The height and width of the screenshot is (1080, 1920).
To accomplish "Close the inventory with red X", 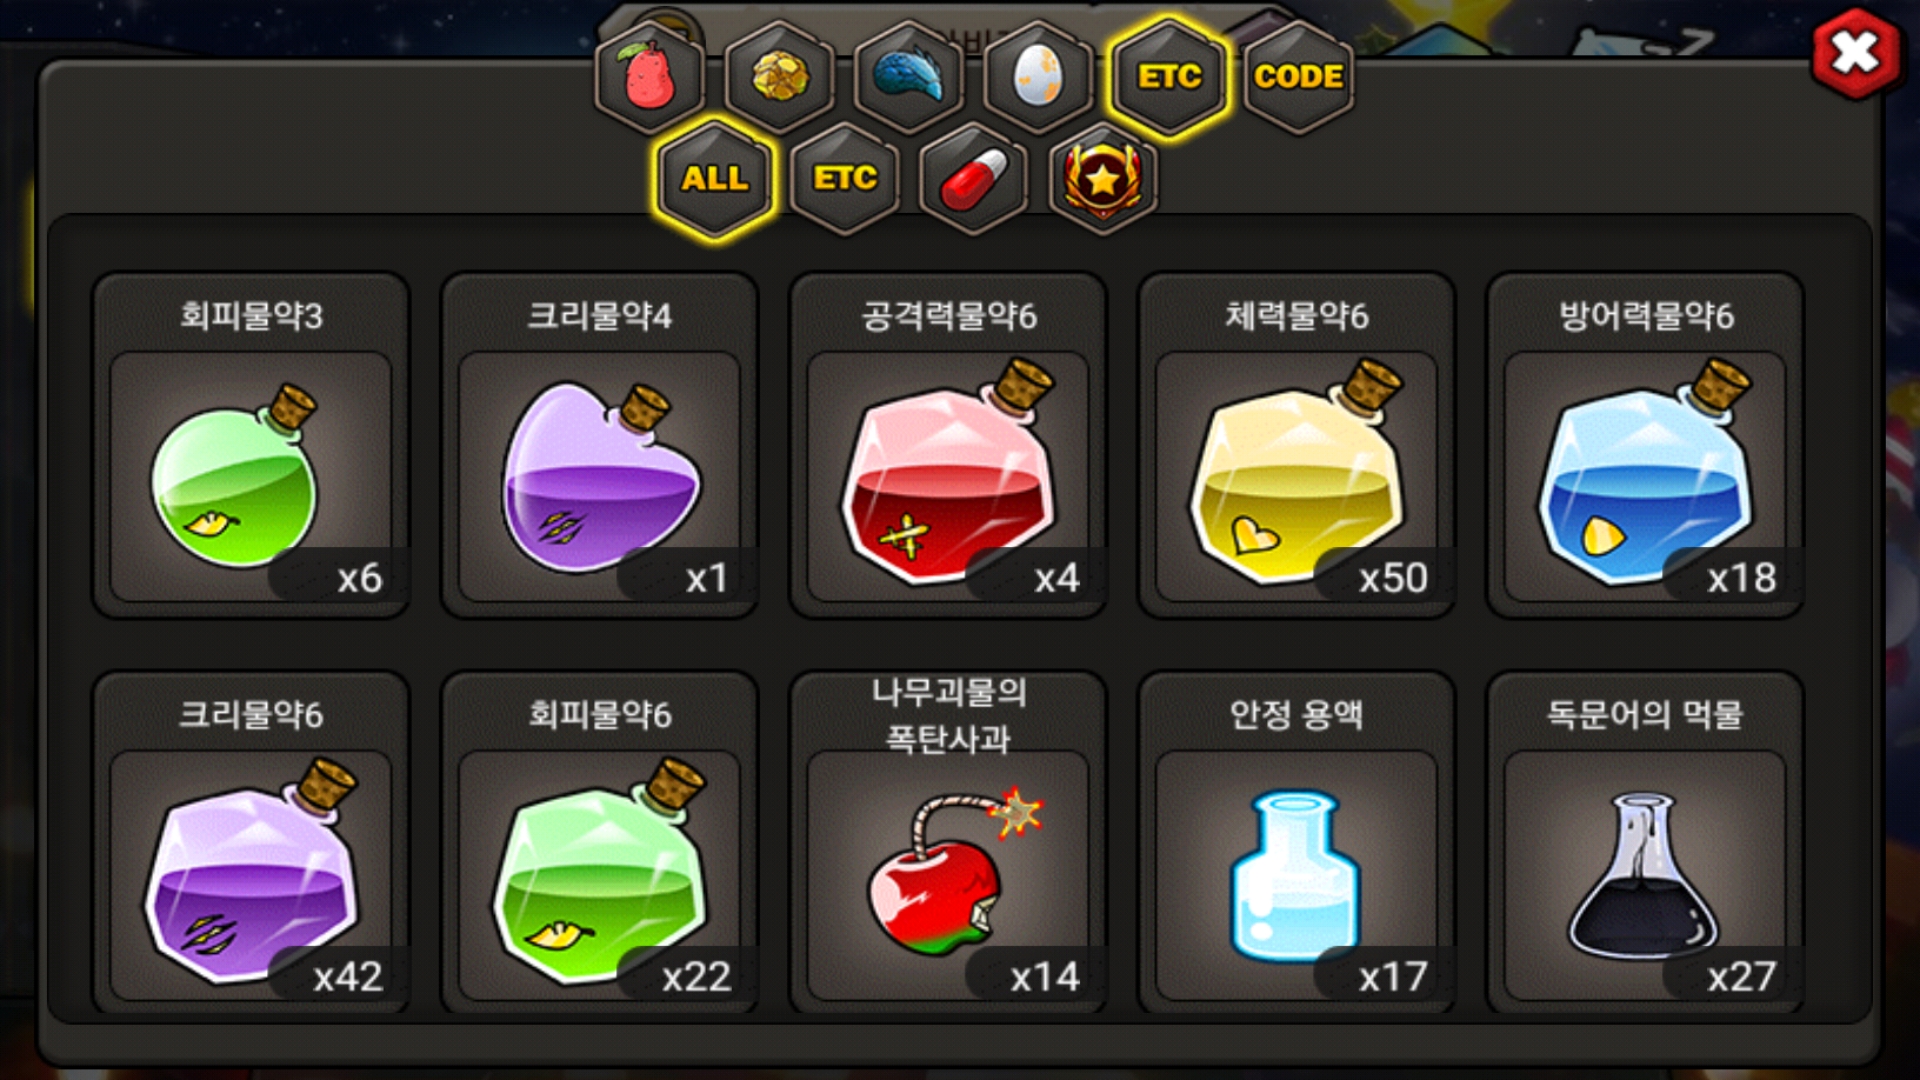I will [1856, 52].
